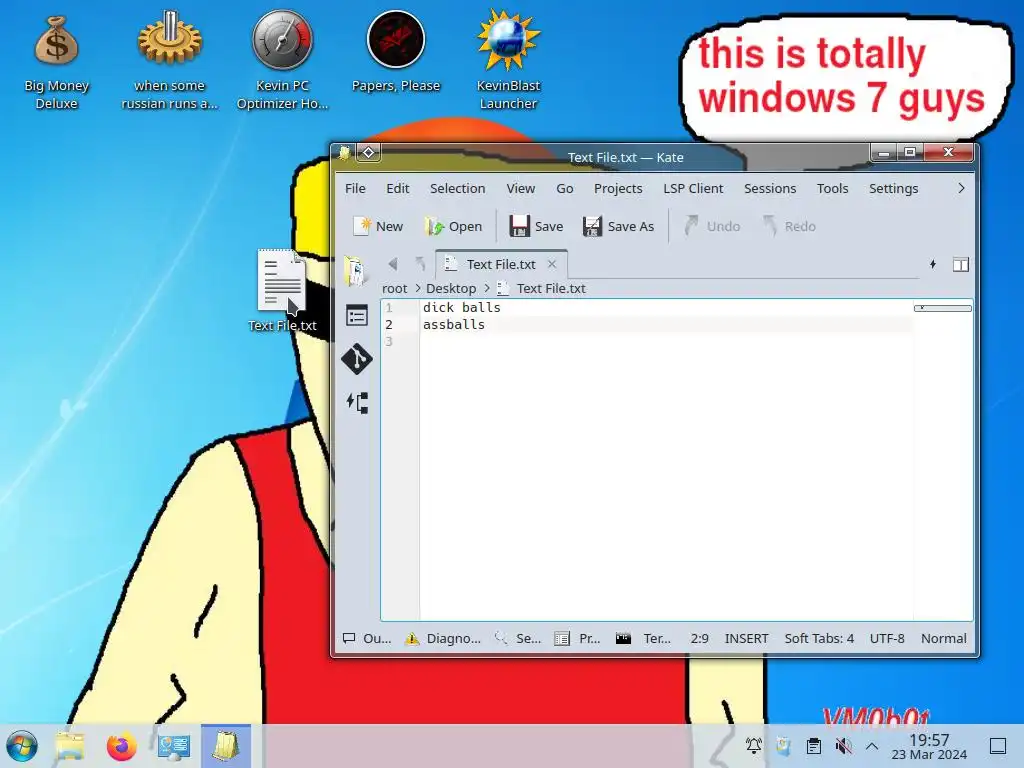The height and width of the screenshot is (768, 1024).
Task: Expand hidden system tray icons arrow
Action: [x=872, y=746]
